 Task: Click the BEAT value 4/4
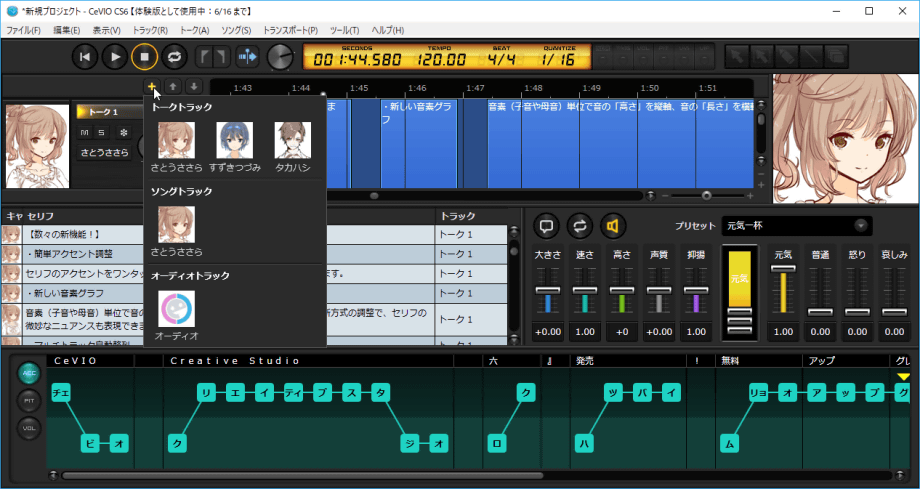(502, 60)
